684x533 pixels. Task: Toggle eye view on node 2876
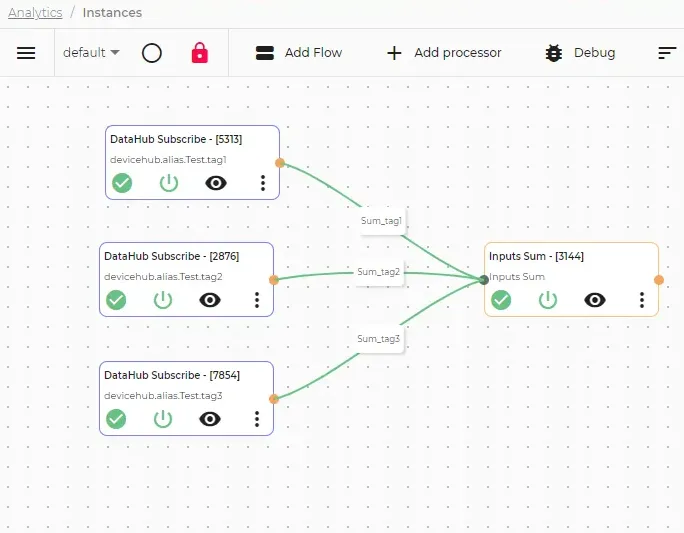tap(210, 300)
